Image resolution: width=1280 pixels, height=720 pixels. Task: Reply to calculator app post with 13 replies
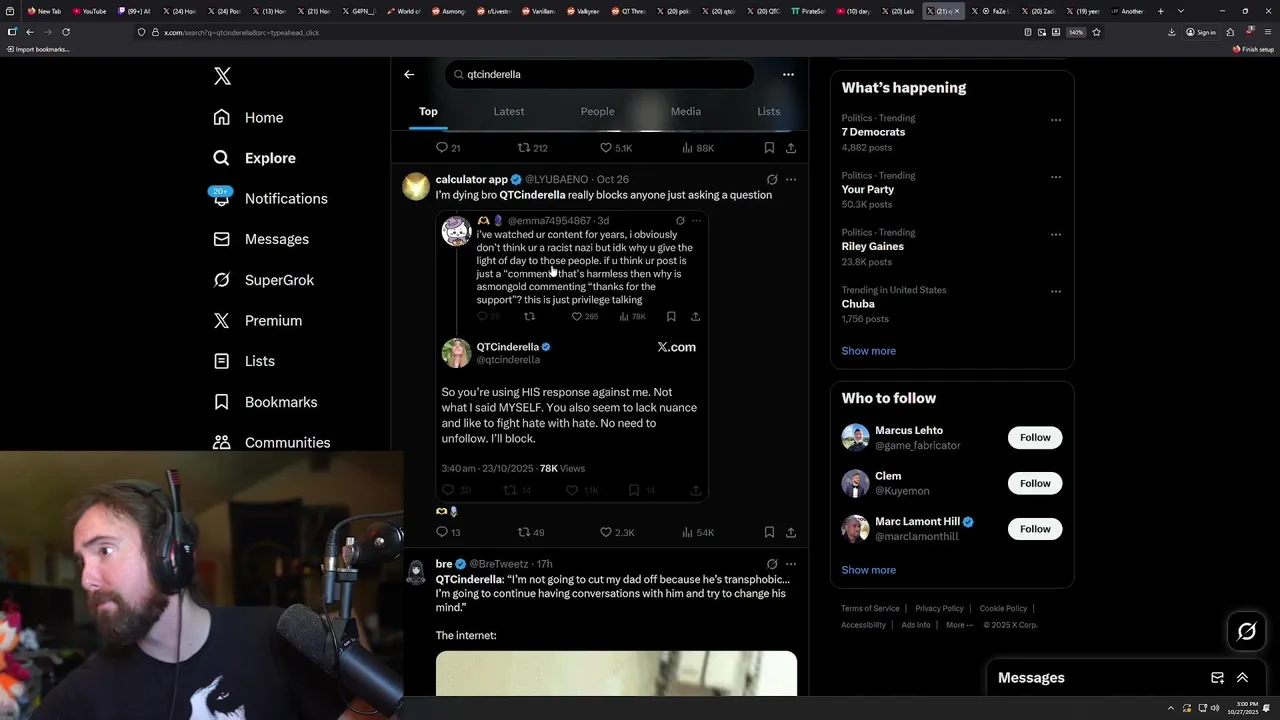[448, 532]
